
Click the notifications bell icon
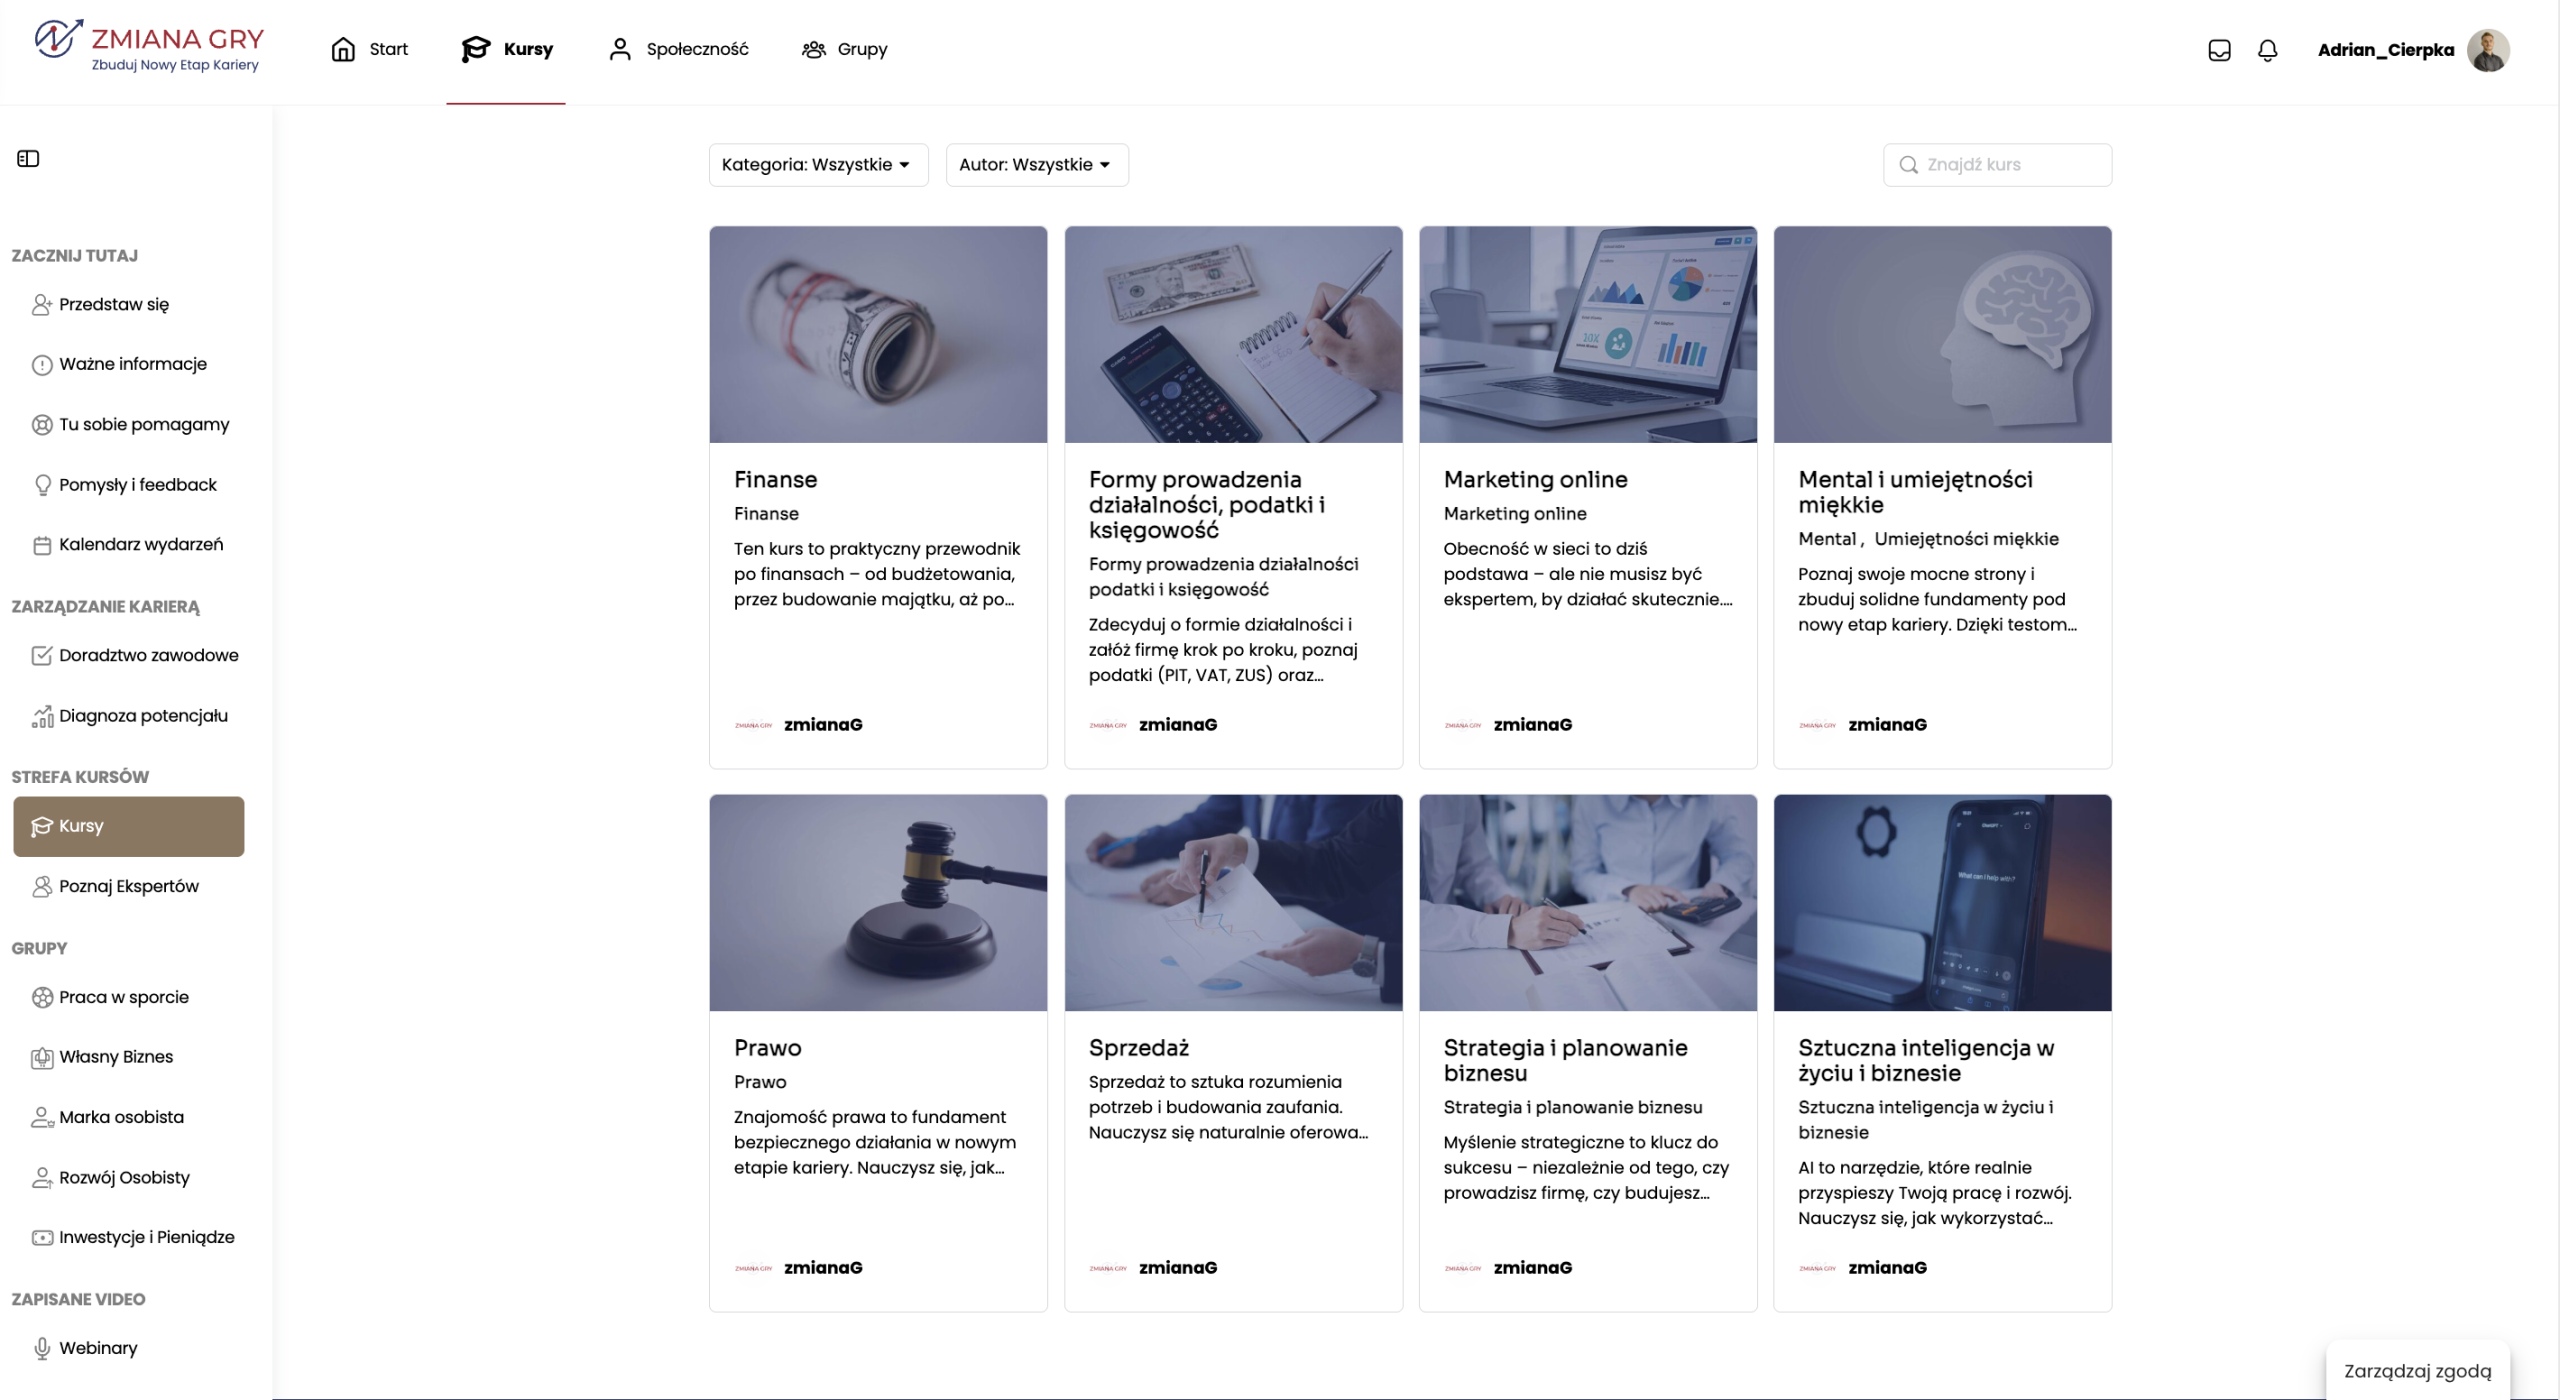(2267, 50)
